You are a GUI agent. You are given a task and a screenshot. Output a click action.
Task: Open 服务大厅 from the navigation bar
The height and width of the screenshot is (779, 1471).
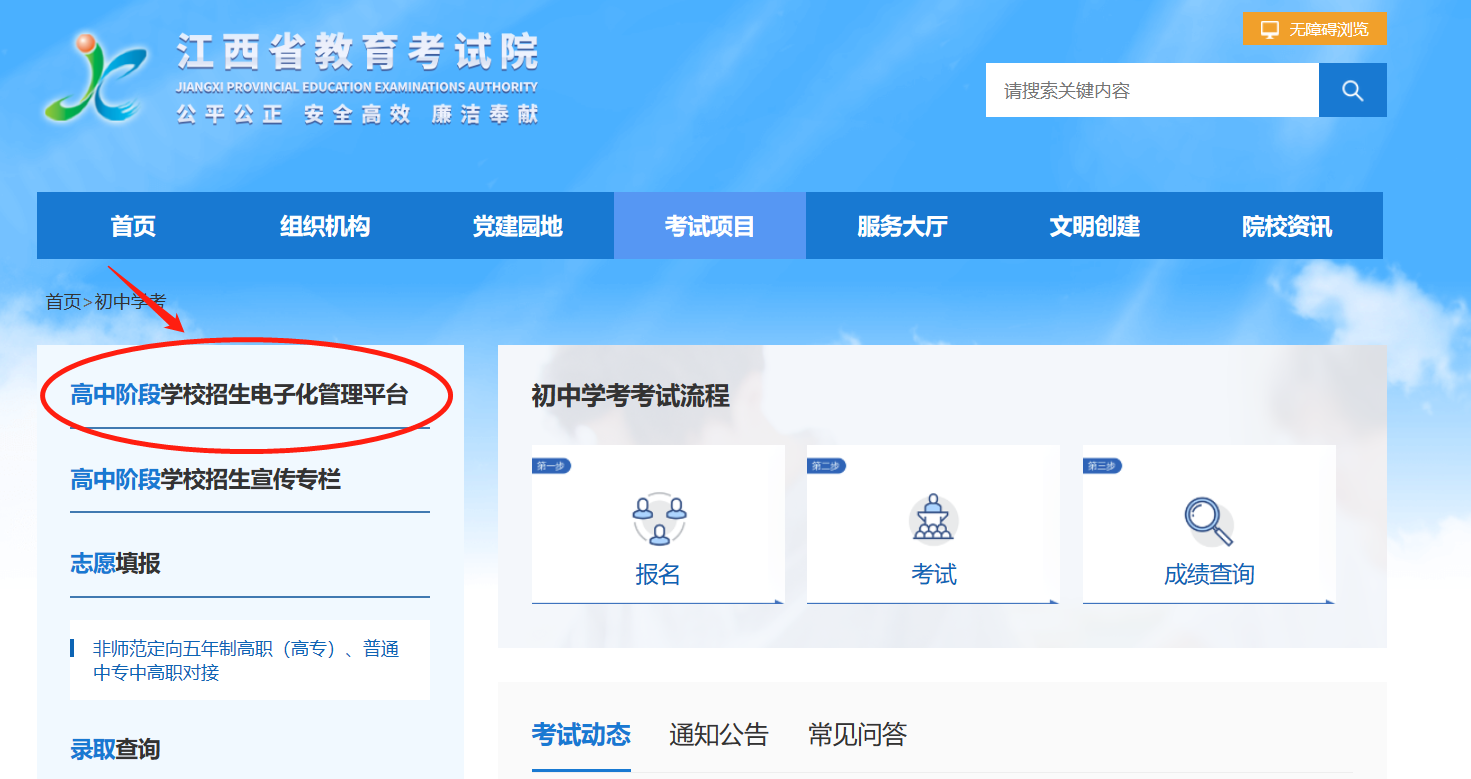[x=901, y=226]
